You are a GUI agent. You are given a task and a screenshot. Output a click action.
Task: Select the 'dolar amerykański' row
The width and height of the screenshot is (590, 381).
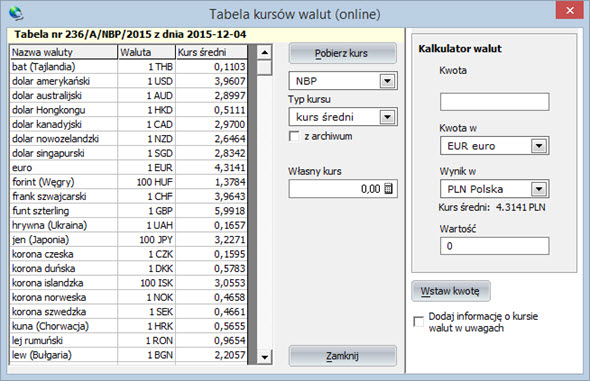[x=128, y=81]
